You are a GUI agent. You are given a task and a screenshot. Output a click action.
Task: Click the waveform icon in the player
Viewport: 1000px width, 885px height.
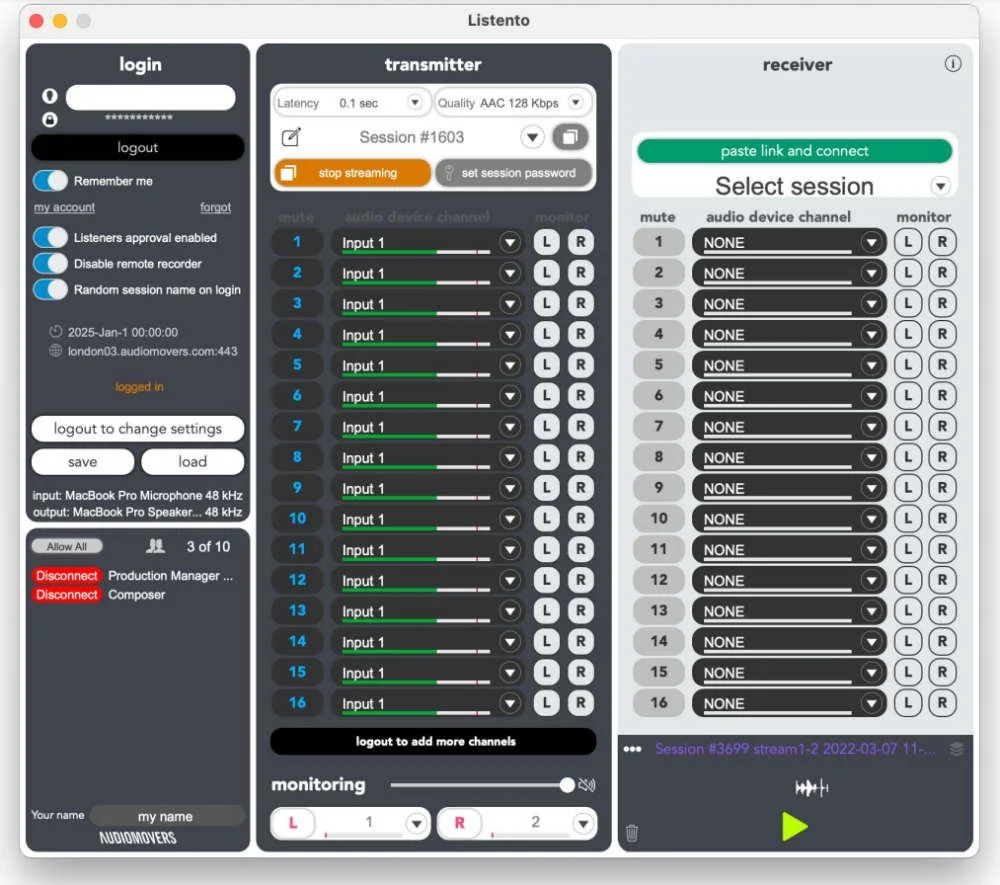(811, 788)
